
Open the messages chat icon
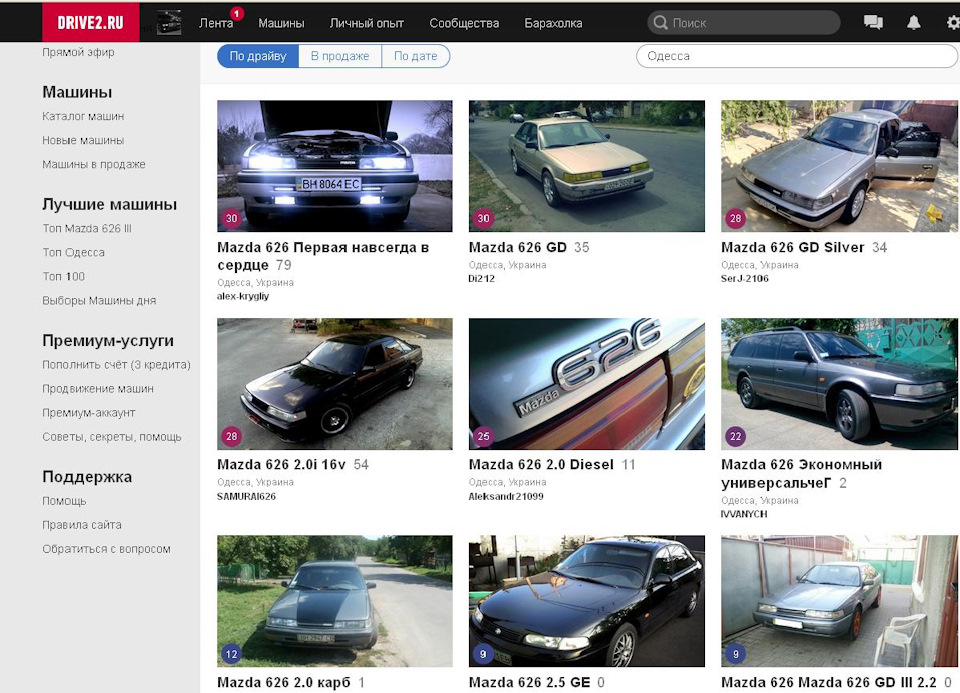pos(873,23)
